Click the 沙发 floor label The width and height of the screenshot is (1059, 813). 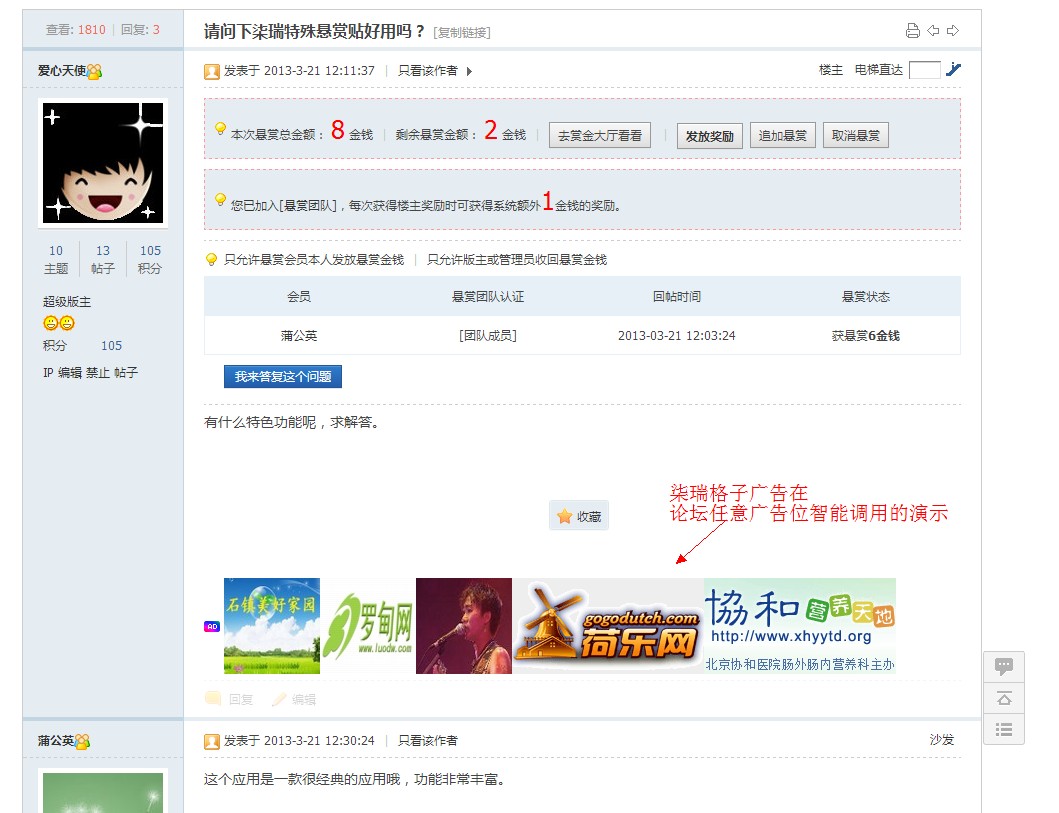[x=941, y=740]
